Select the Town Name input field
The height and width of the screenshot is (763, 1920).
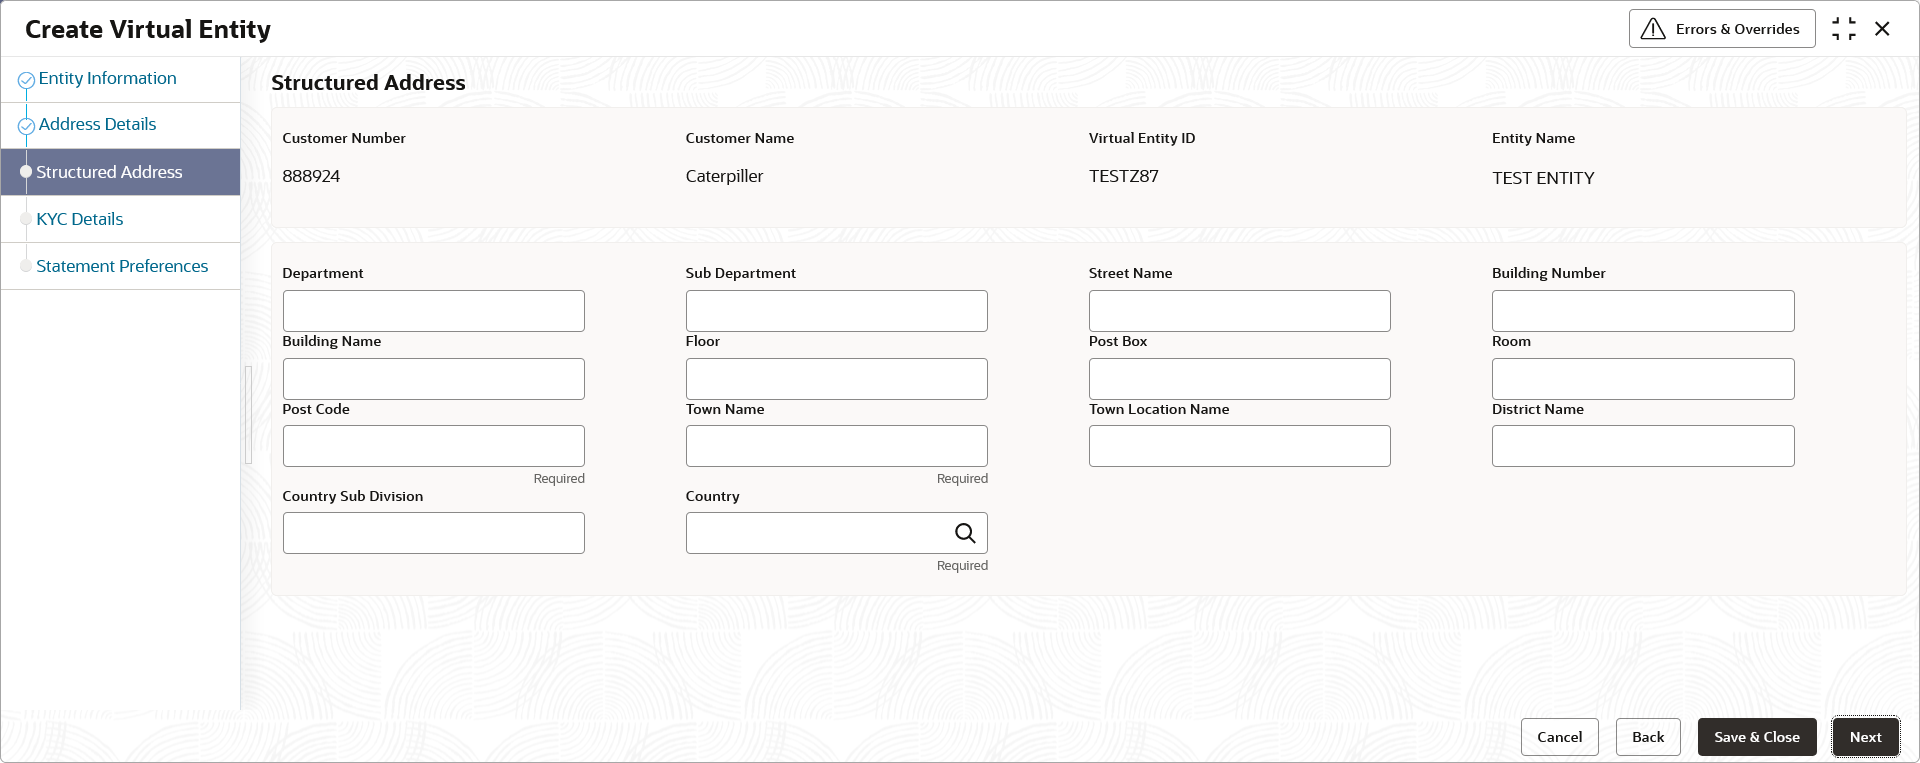pyautogui.click(x=836, y=446)
